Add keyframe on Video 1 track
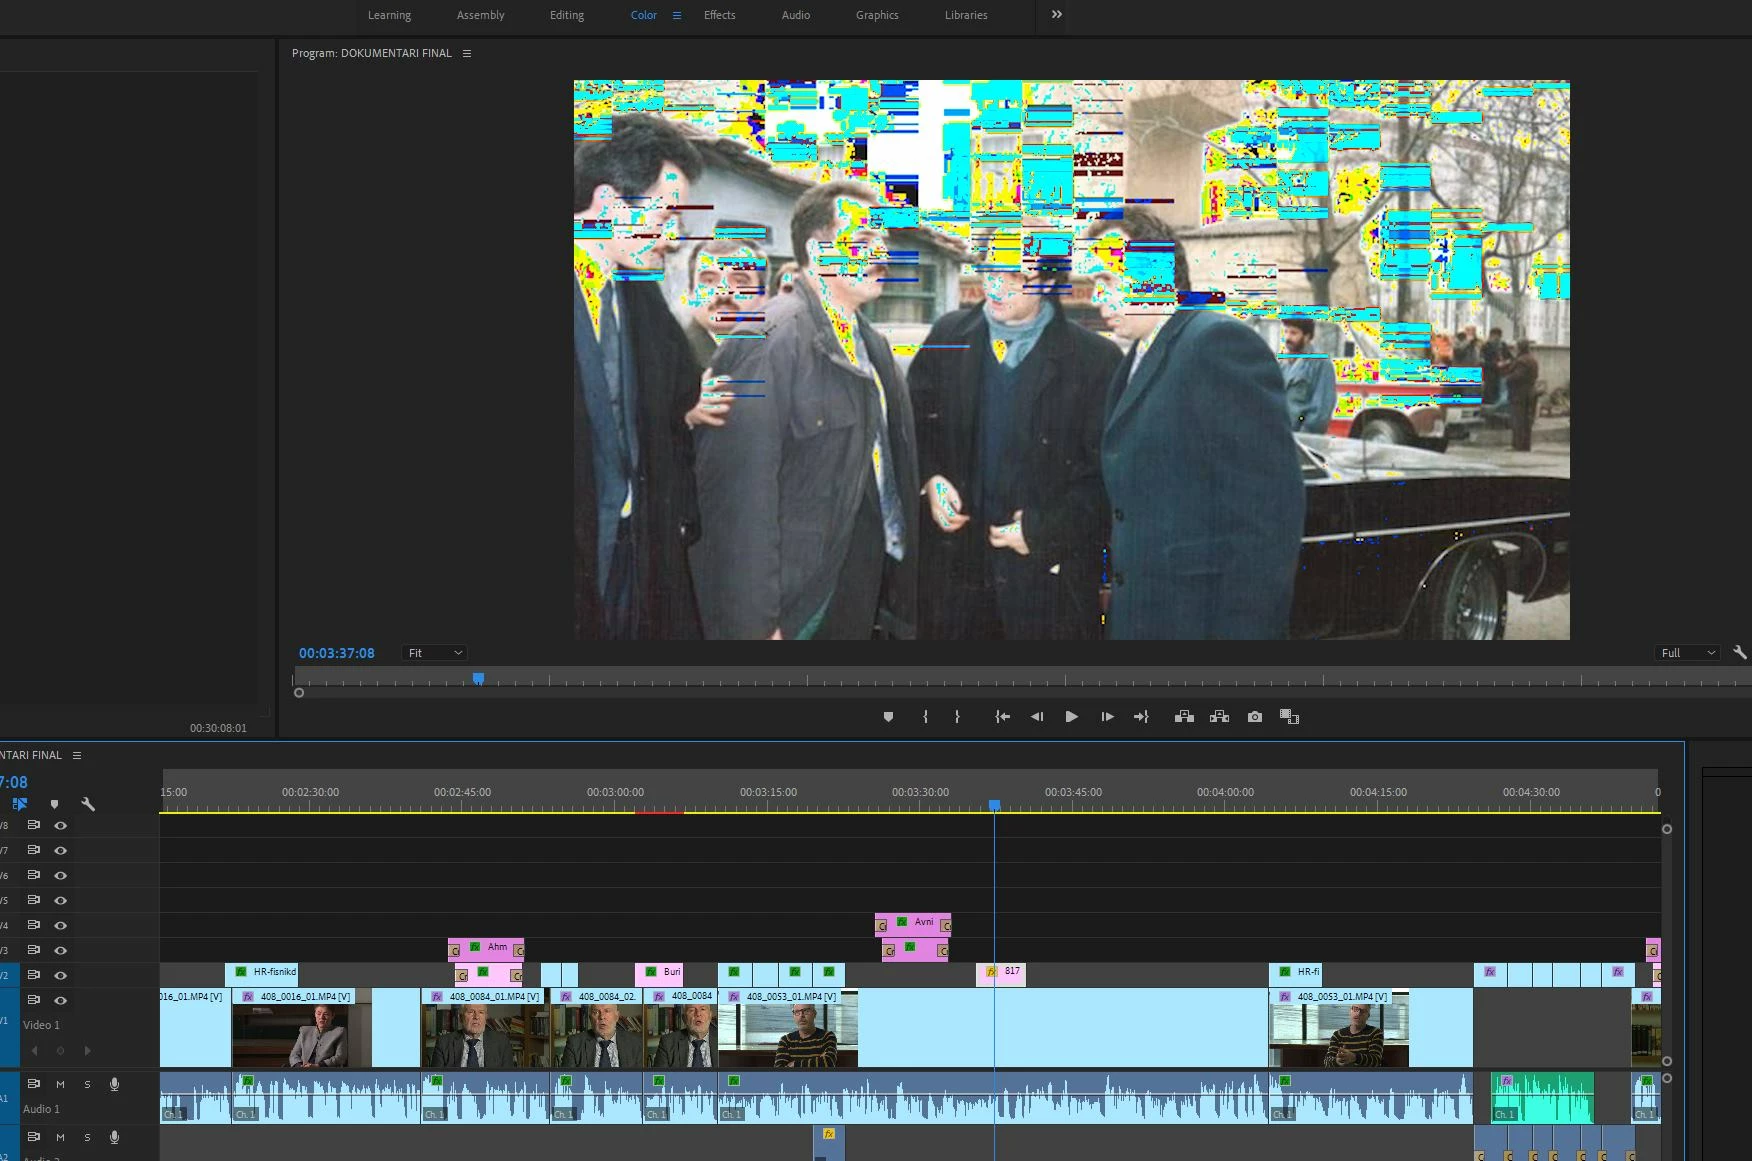Screen dimensions: 1752x1161 click(x=60, y=1051)
